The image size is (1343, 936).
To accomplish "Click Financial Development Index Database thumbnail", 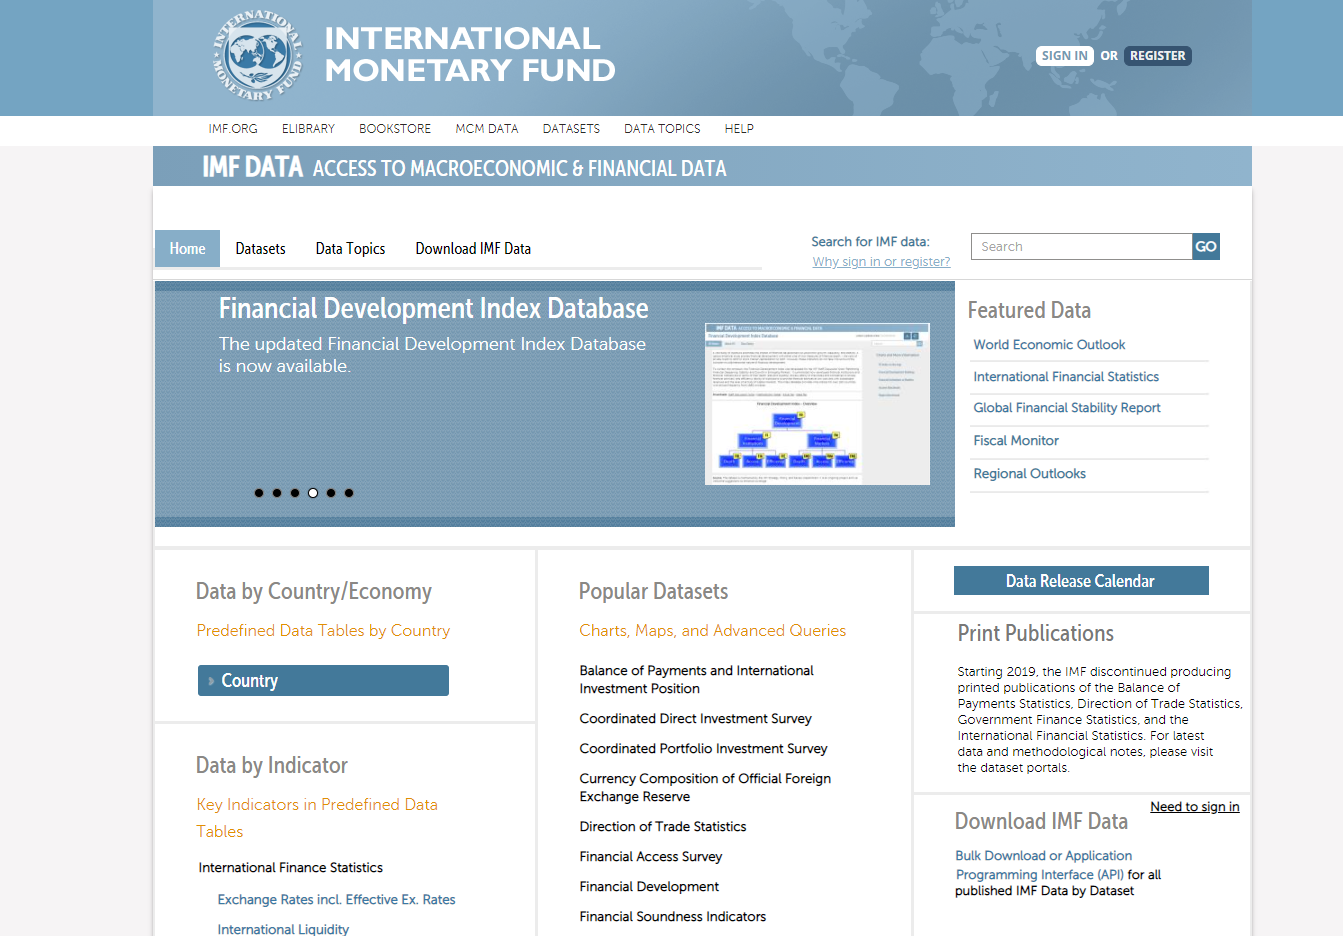I will click(817, 404).
